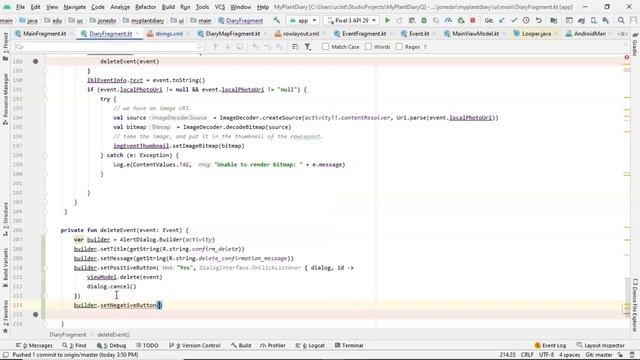Image resolution: width=640 pixels, height=360 pixels.
Task: Click the tool windows toggle in status bar corner
Action: point(6,355)
